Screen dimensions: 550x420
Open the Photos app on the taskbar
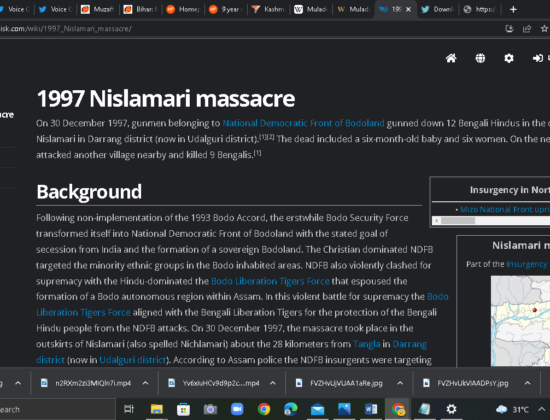click(x=344, y=409)
